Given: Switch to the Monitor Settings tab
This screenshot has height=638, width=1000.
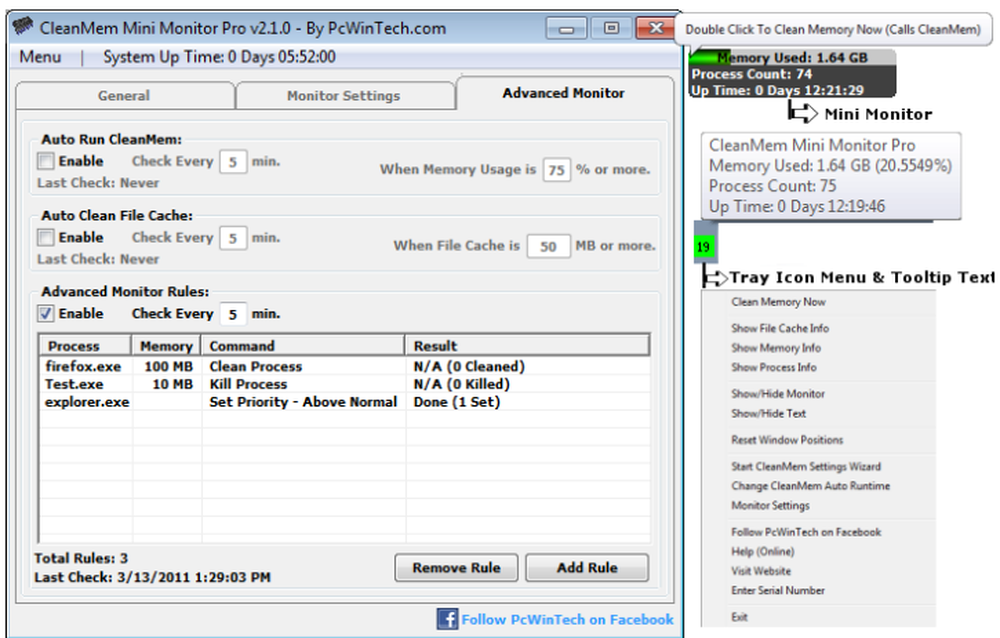Looking at the screenshot, I should click(344, 96).
